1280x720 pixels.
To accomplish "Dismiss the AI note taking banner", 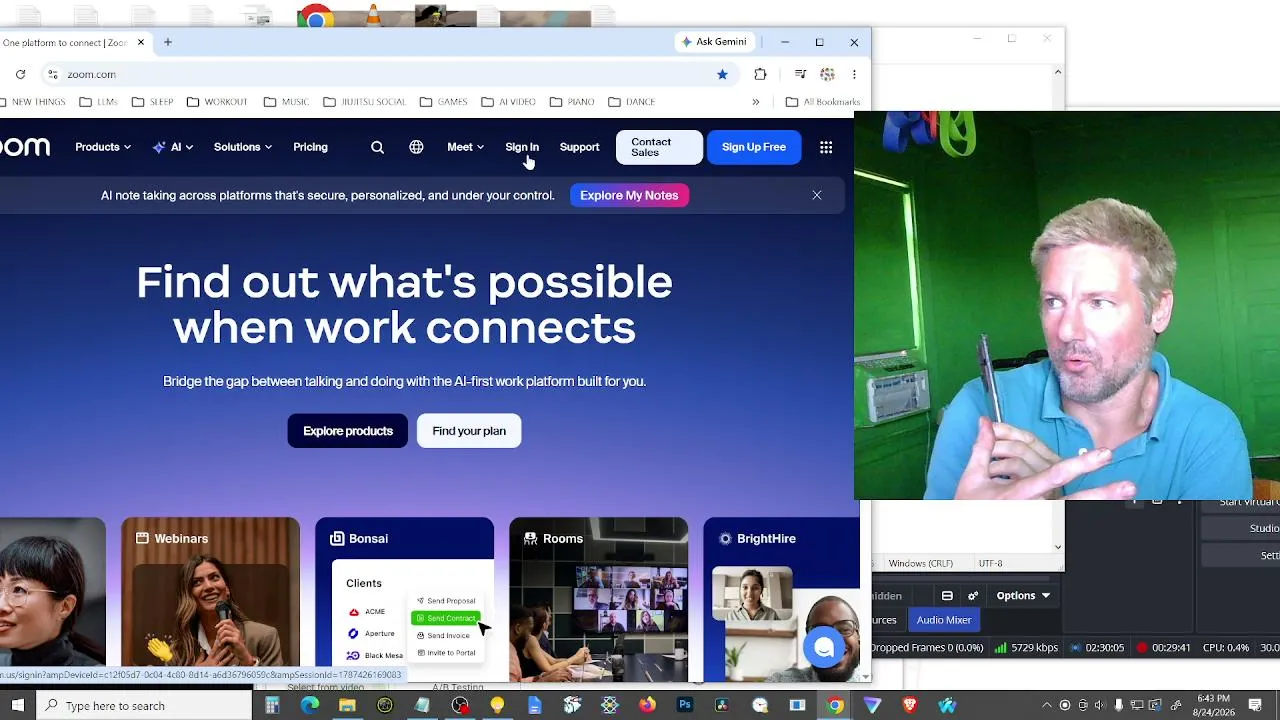I will click(817, 195).
